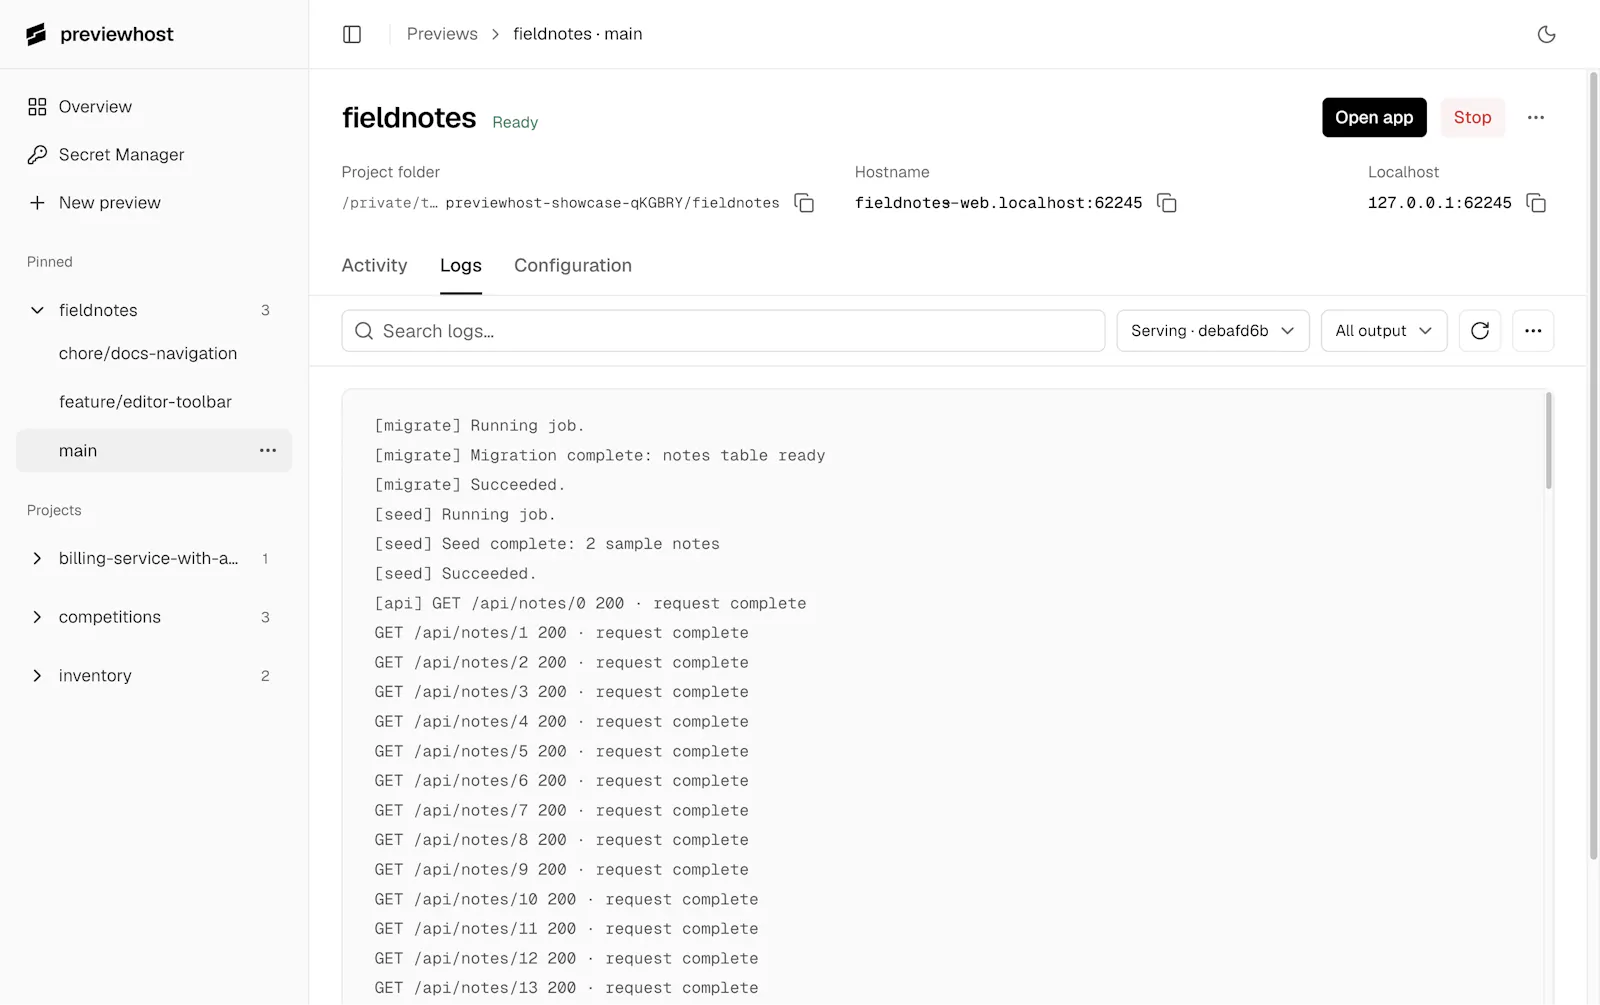1600x1005 pixels.
Task: Open options menu for main branch
Action: [x=268, y=451]
